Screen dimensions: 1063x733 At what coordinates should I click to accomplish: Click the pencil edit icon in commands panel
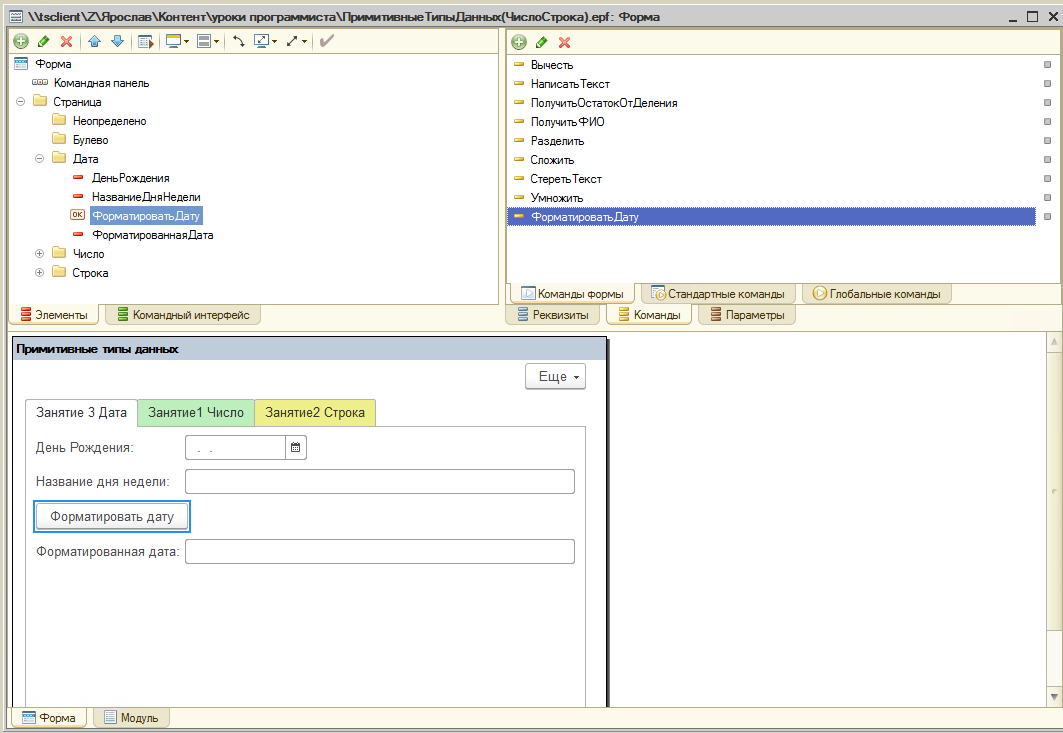[x=541, y=42]
